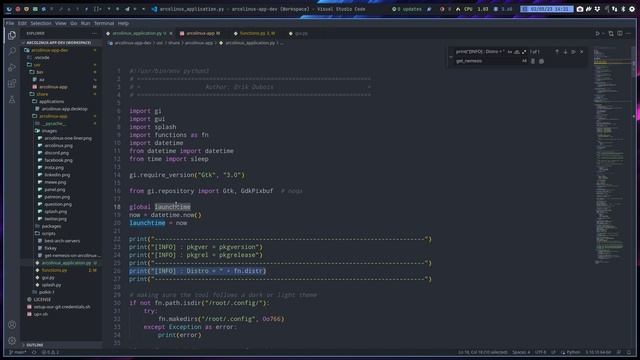Click the cursor line and column position in status bar
The image size is (640, 360).
click(x=482, y=352)
